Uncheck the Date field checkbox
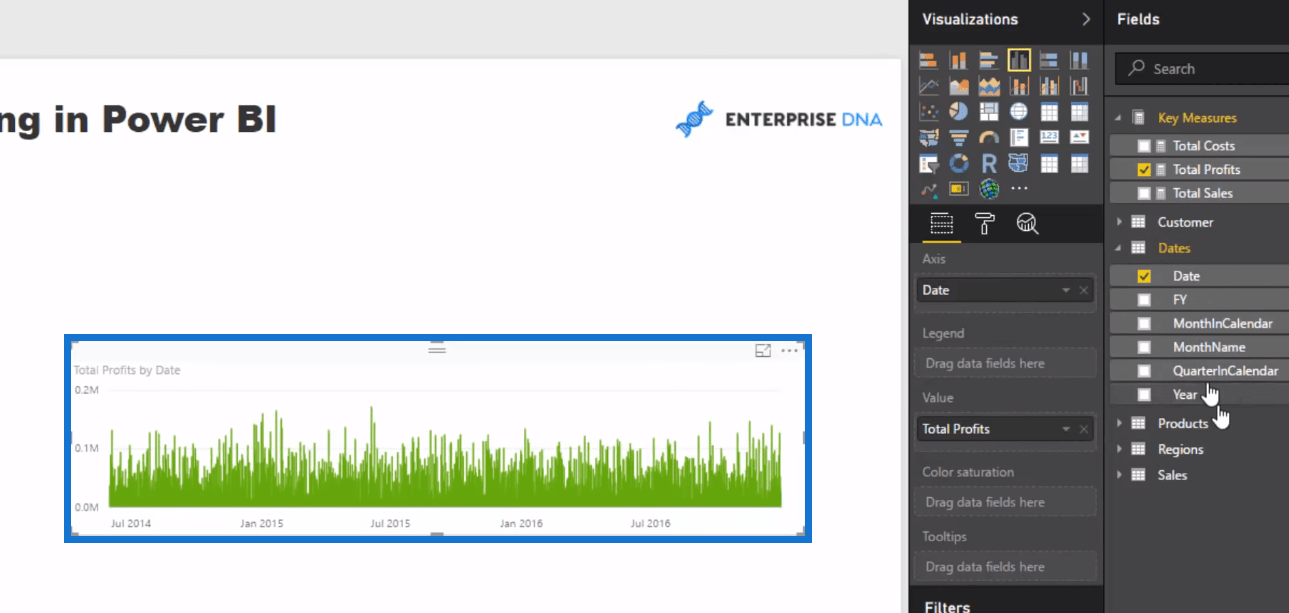This screenshot has width=1289, height=613. [x=1144, y=276]
